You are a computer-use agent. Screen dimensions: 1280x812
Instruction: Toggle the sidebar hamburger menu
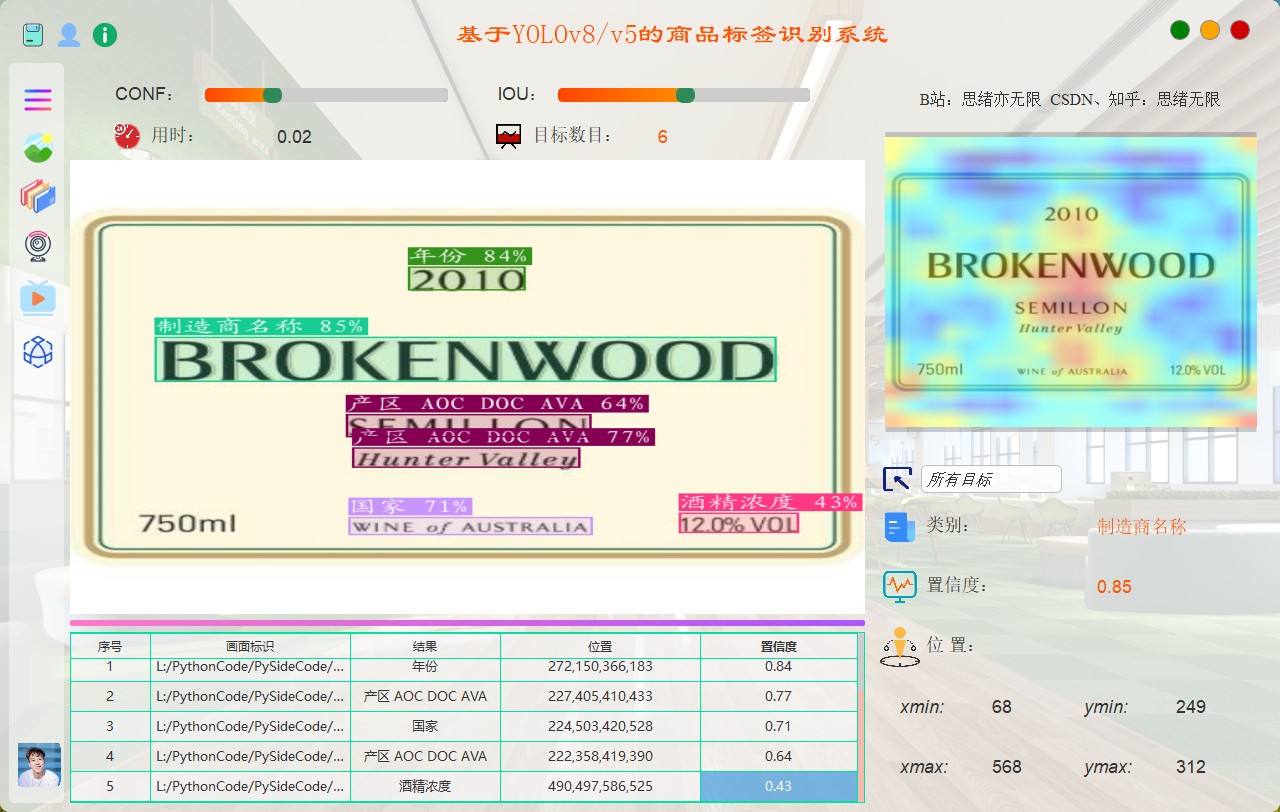38,99
